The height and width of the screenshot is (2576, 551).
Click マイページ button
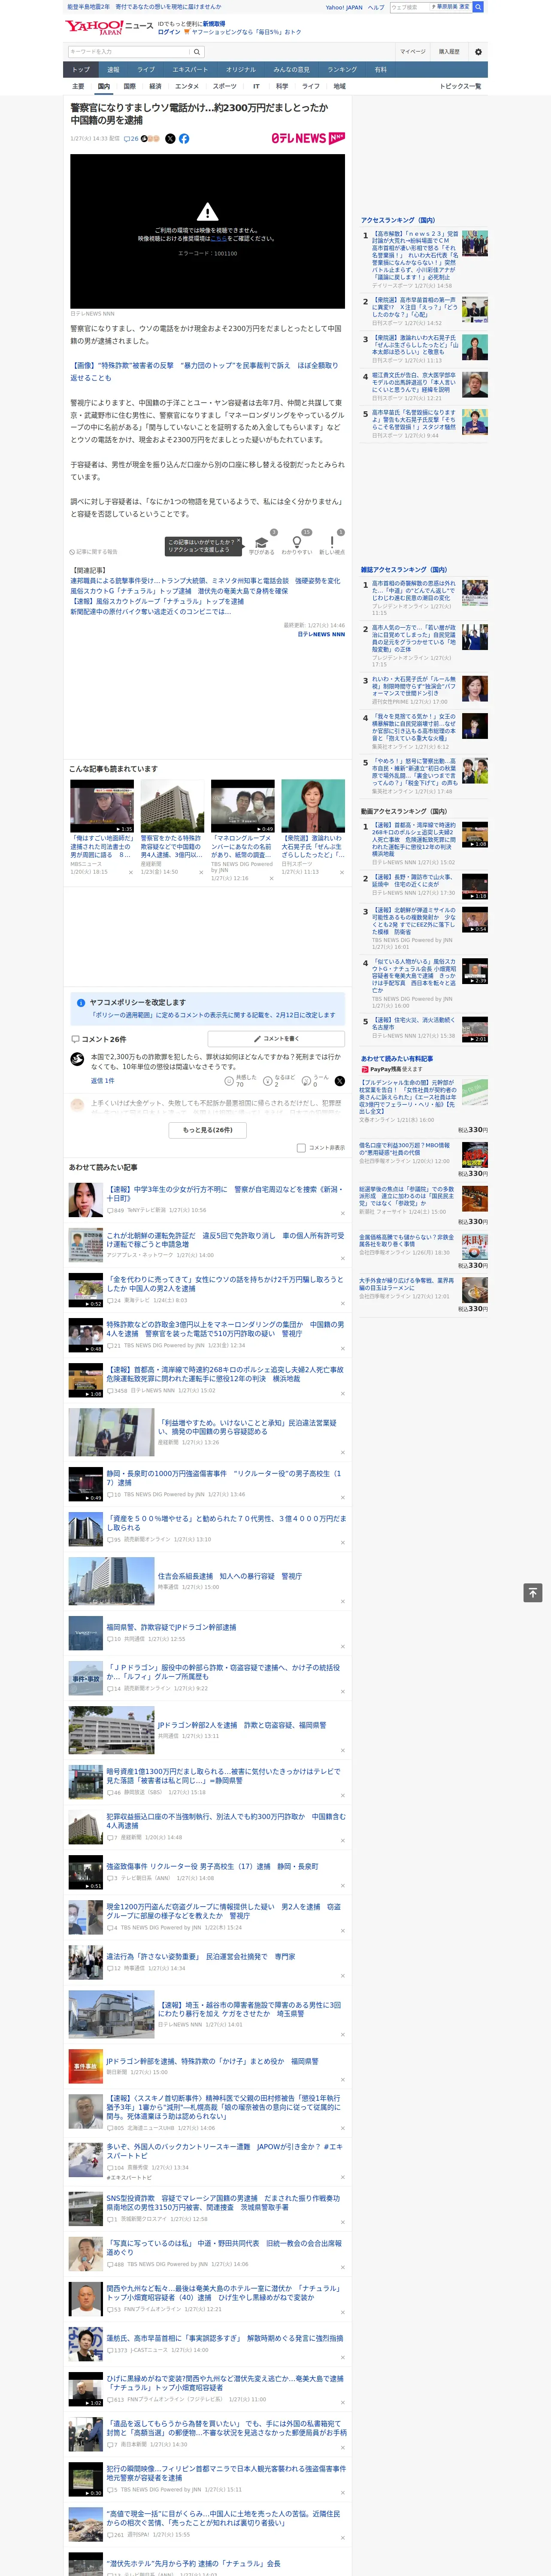pyautogui.click(x=413, y=51)
